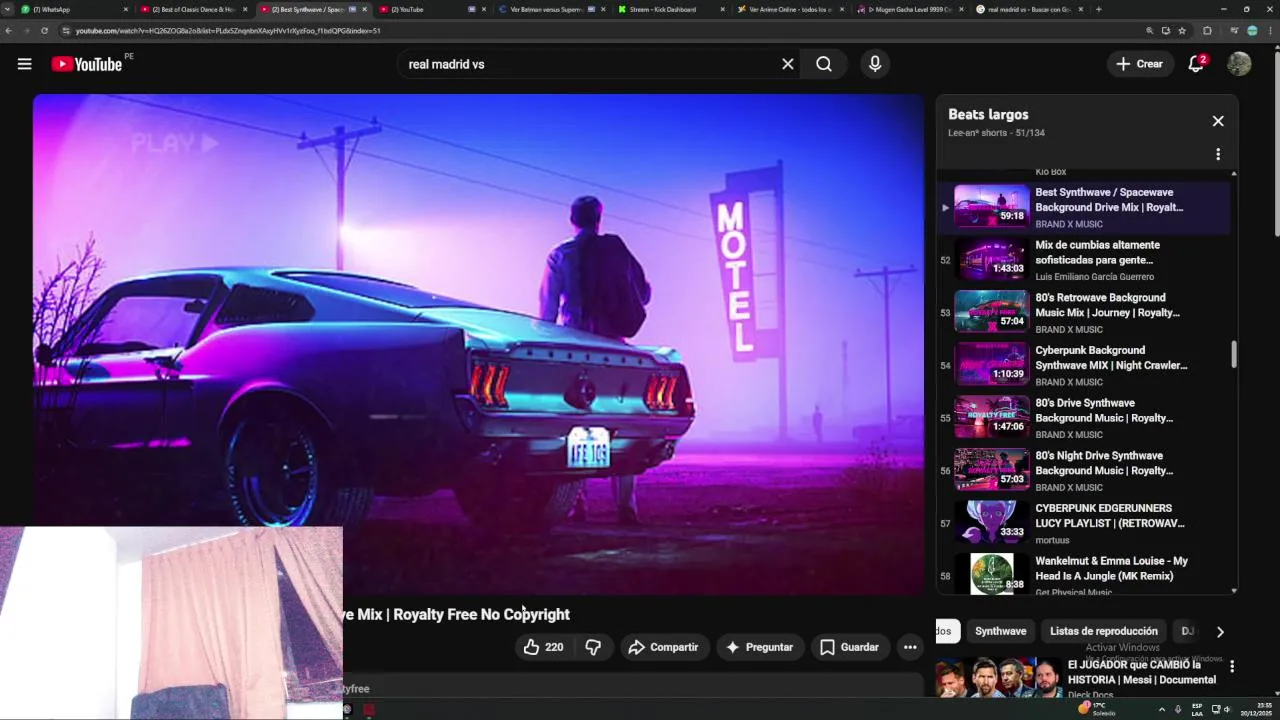Clear the search text with the X icon
This screenshot has width=1280, height=720.
point(788,64)
